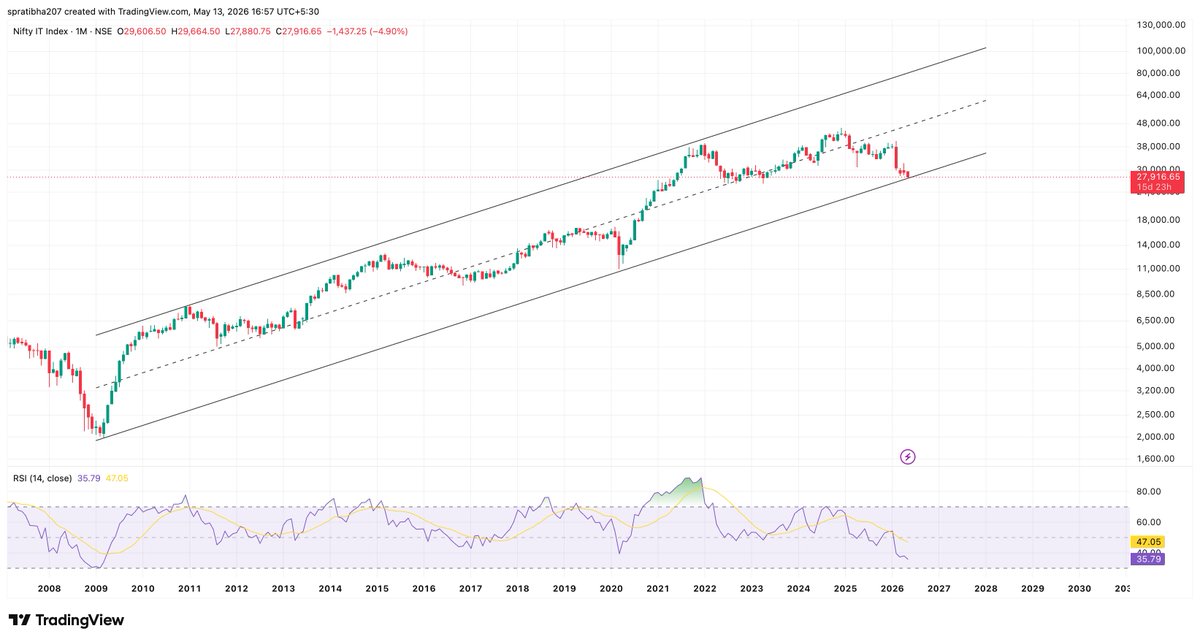Click the 64,000.00 price axis level
This screenshot has height=642, width=1200.
1159,96
